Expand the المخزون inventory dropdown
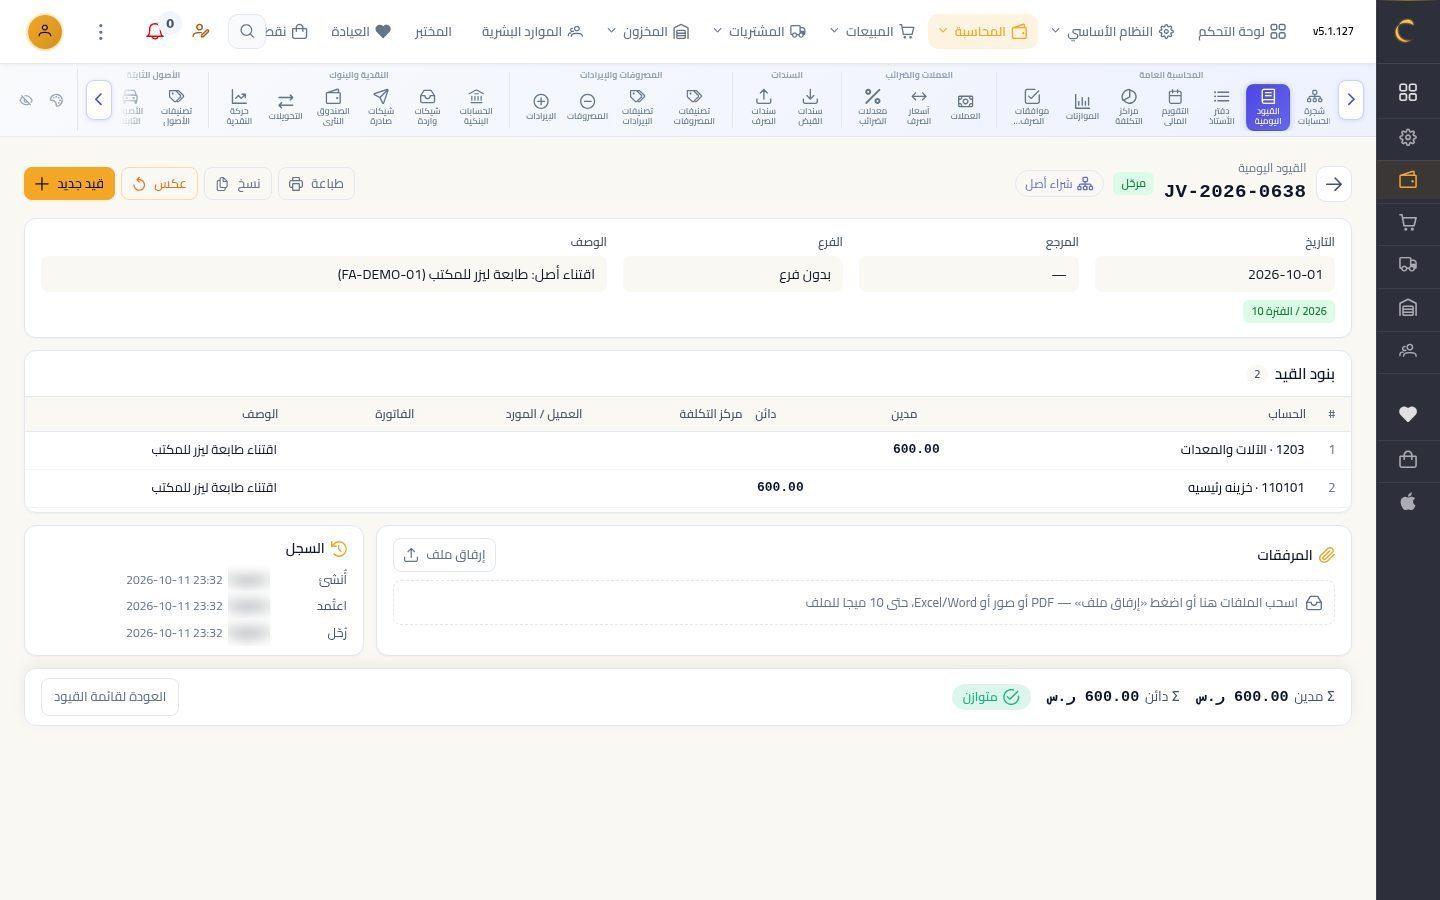1440x900 pixels. click(648, 32)
